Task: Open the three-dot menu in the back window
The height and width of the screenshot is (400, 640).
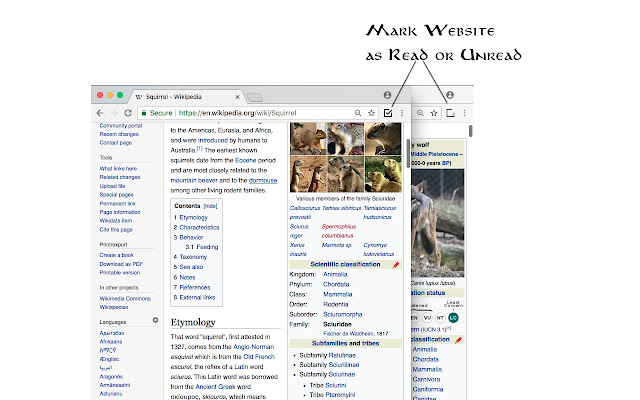Action: [x=464, y=113]
